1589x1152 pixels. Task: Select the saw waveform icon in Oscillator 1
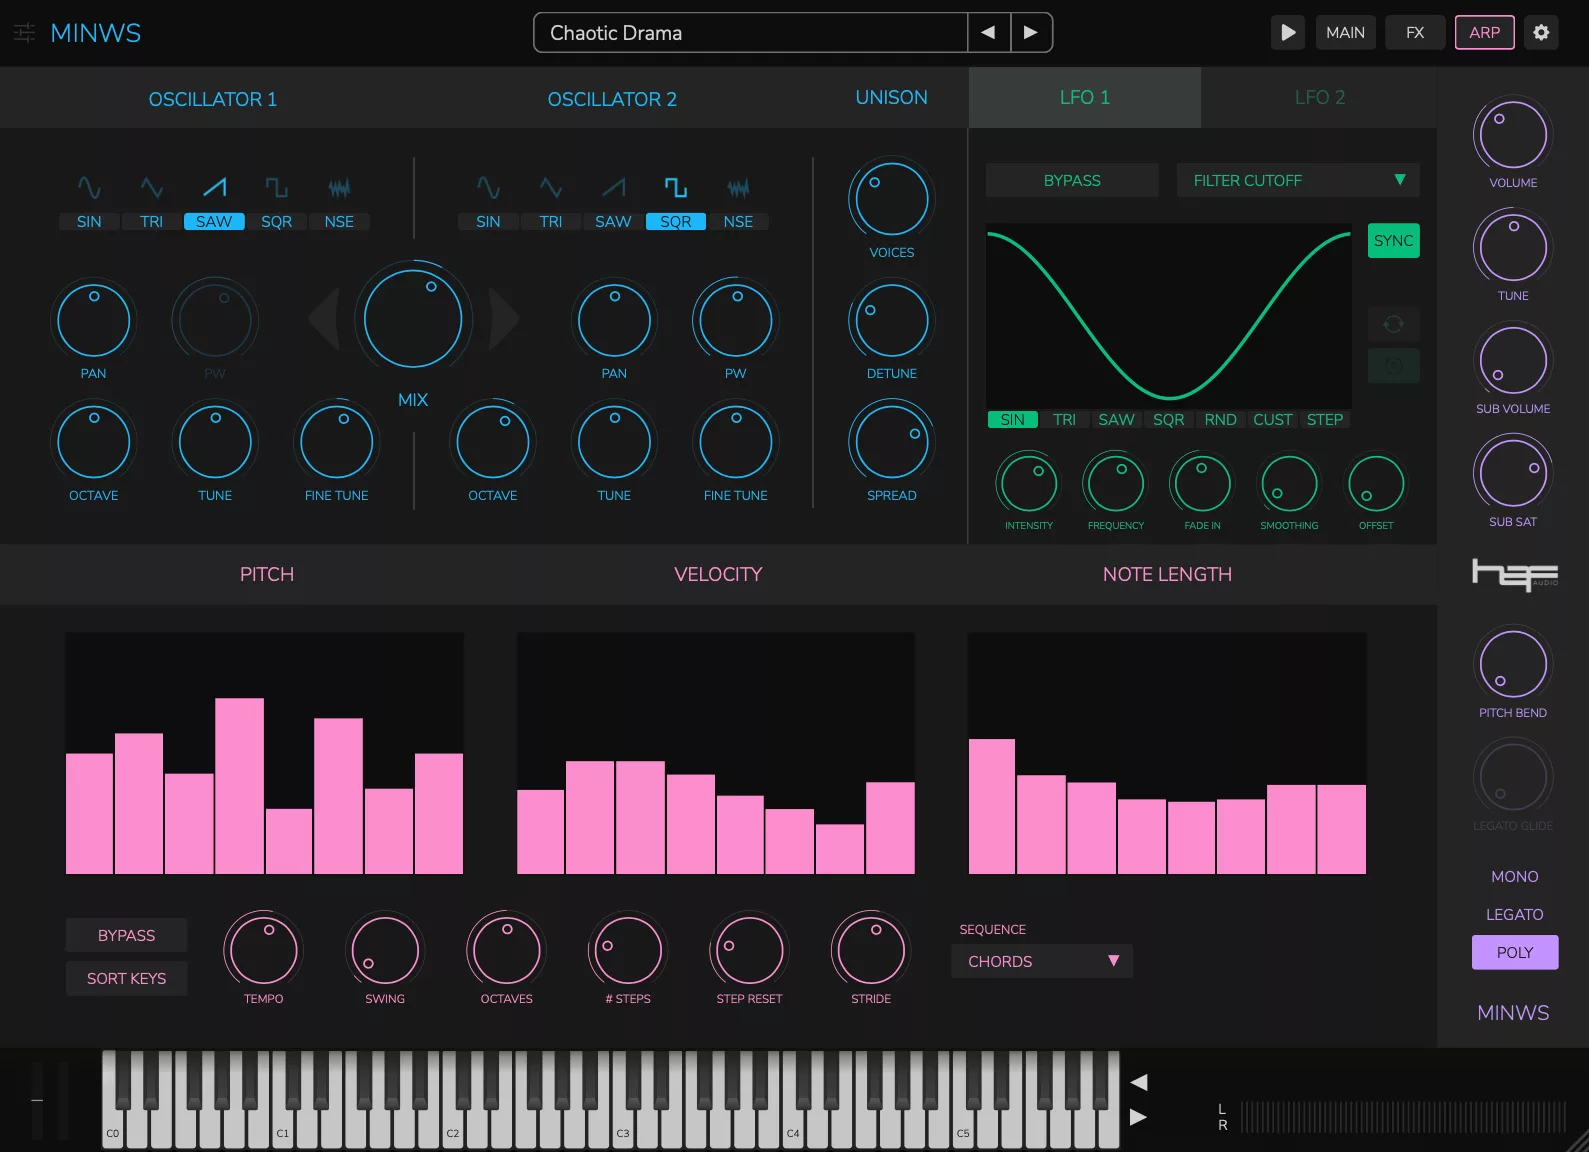pos(214,188)
